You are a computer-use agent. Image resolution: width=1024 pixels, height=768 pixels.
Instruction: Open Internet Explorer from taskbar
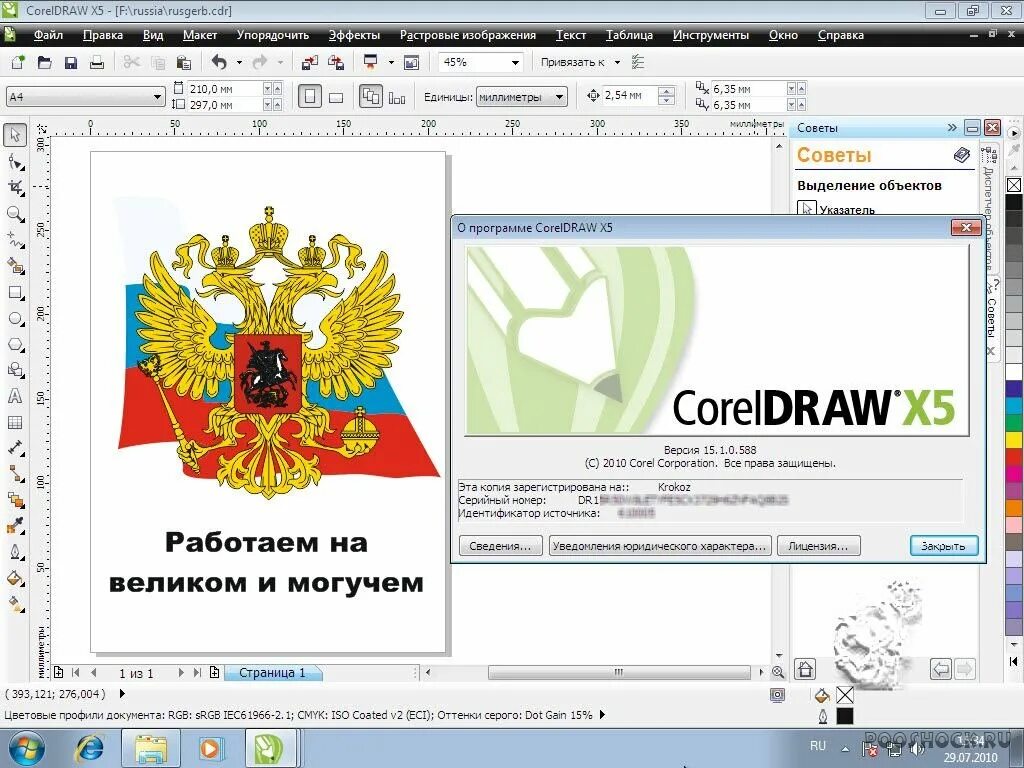pos(90,748)
